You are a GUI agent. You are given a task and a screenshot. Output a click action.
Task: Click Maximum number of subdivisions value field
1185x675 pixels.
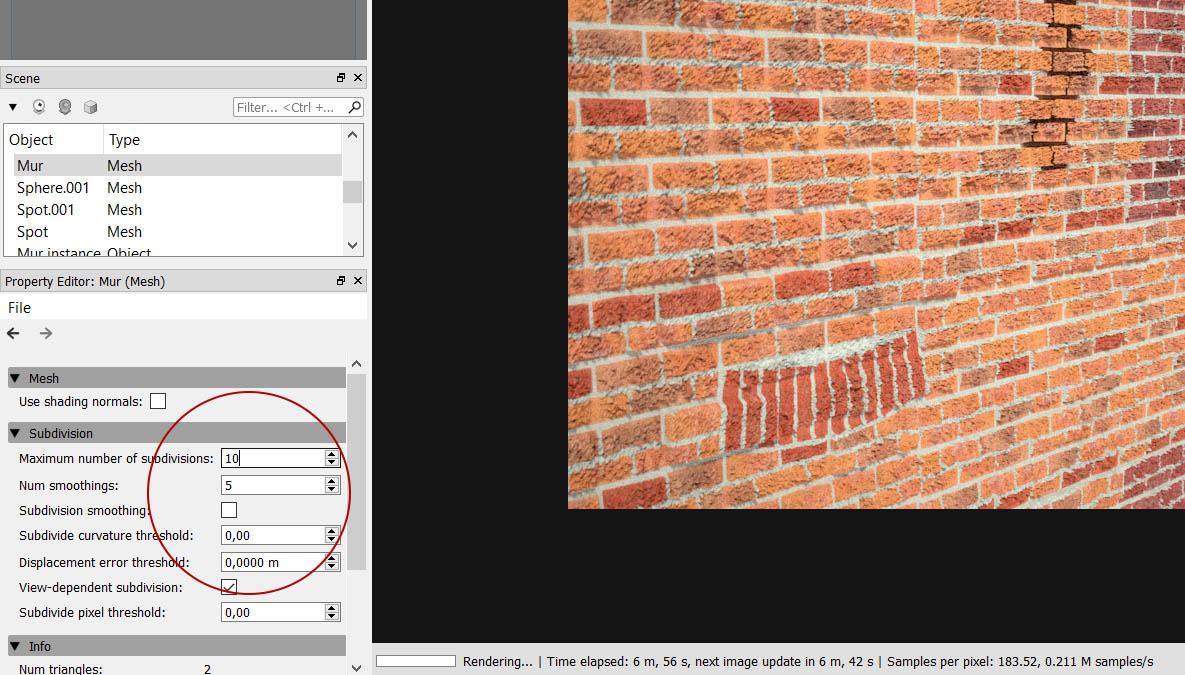tap(273, 458)
